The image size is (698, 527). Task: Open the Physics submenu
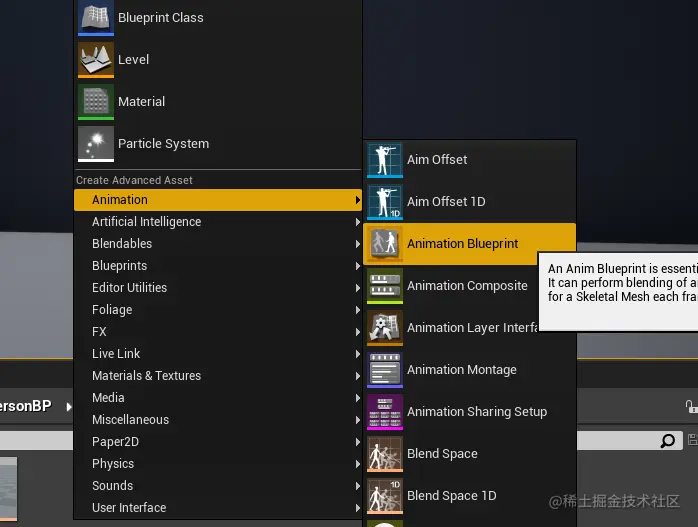pos(218,464)
